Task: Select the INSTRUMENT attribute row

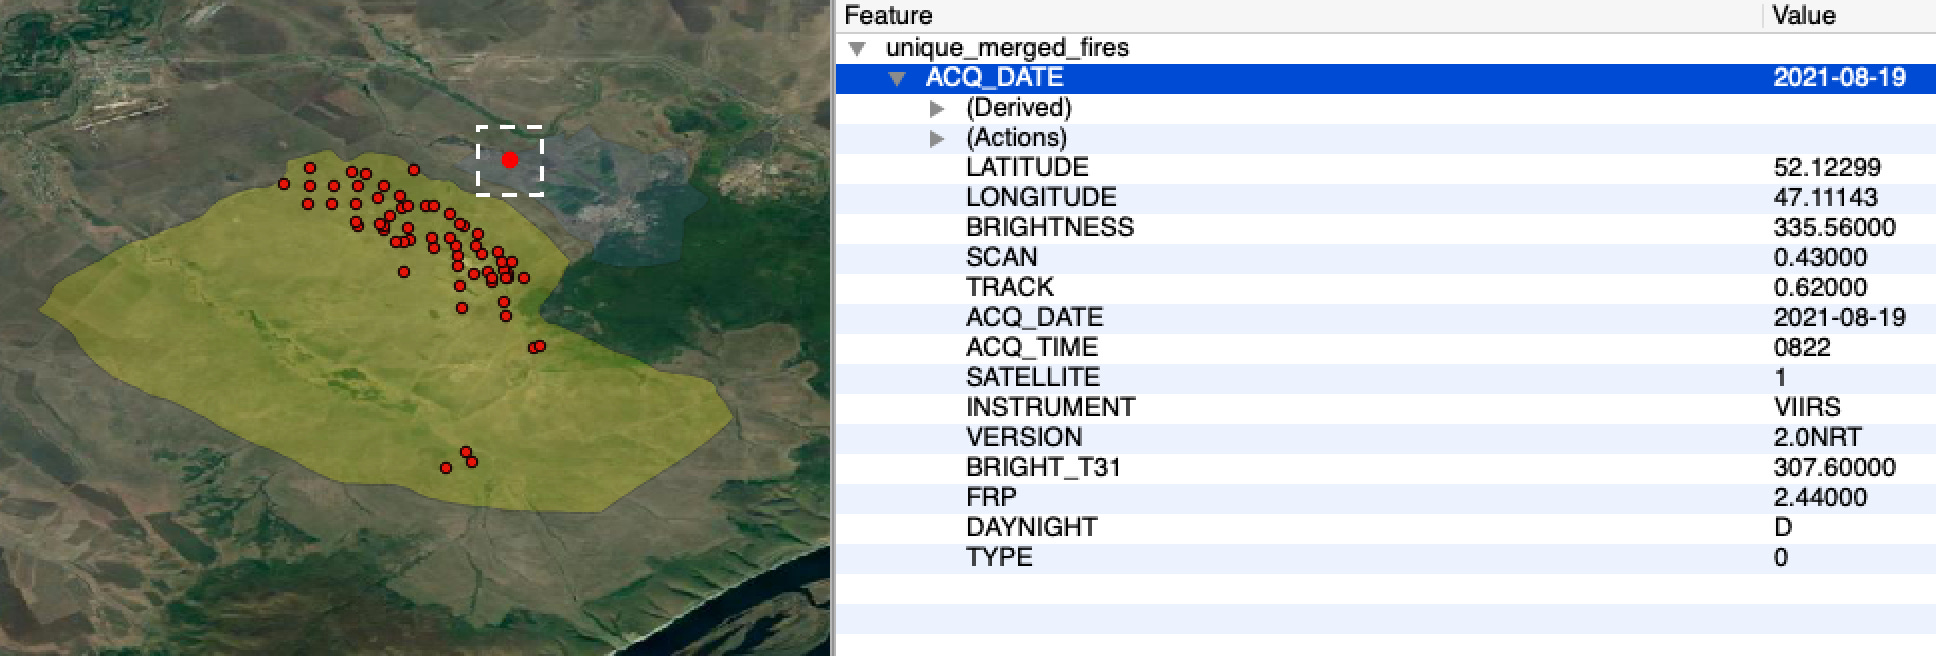Action: pos(1385,408)
